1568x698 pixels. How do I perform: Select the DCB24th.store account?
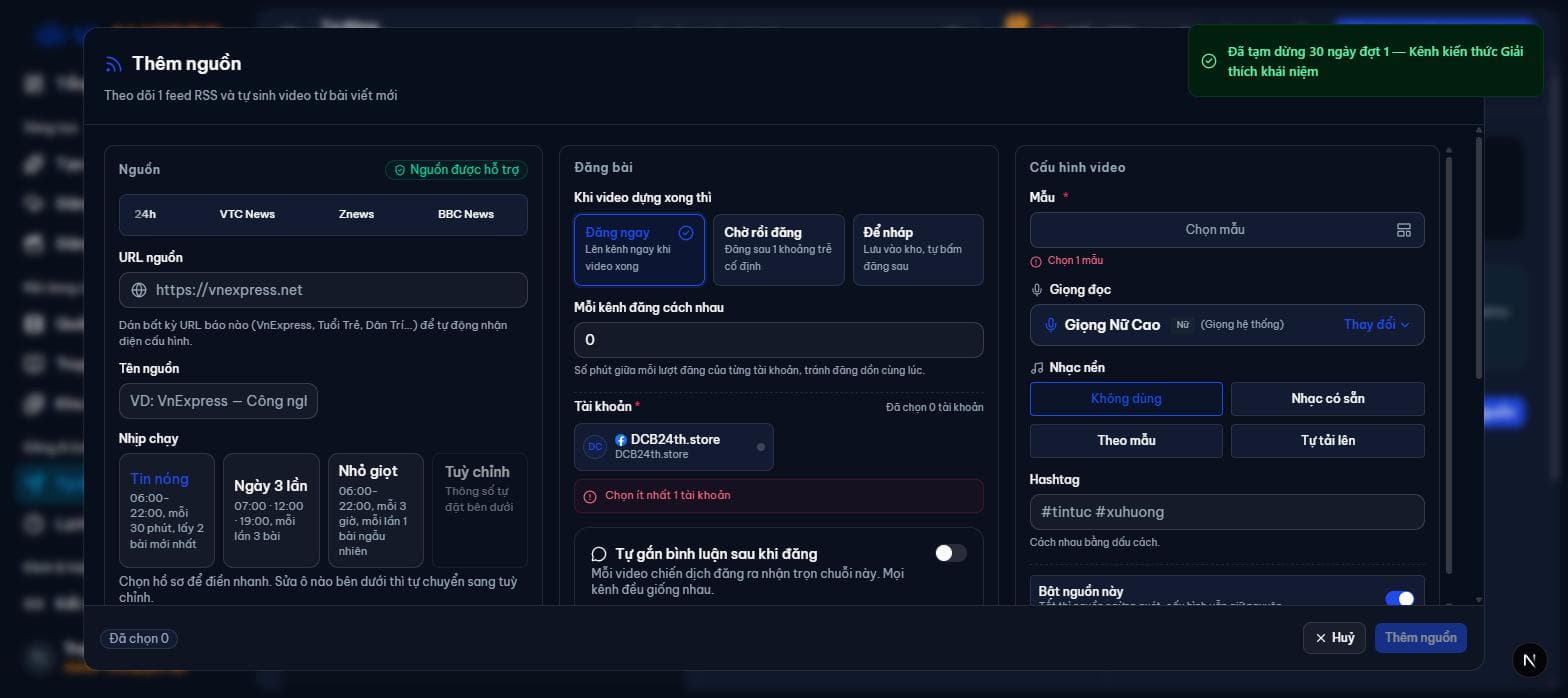tap(674, 447)
